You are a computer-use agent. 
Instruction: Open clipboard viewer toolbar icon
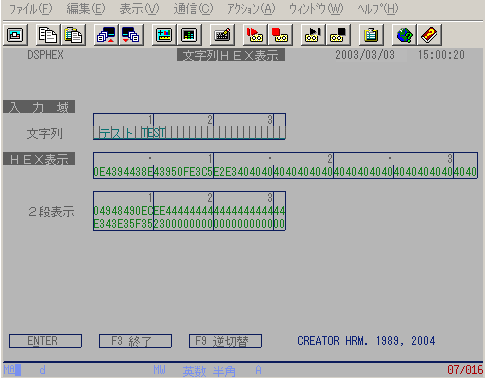371,35
